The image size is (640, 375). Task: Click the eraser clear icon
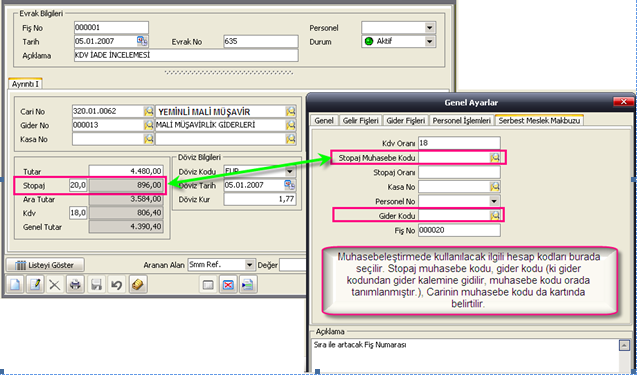pyautogui.click(x=138, y=284)
